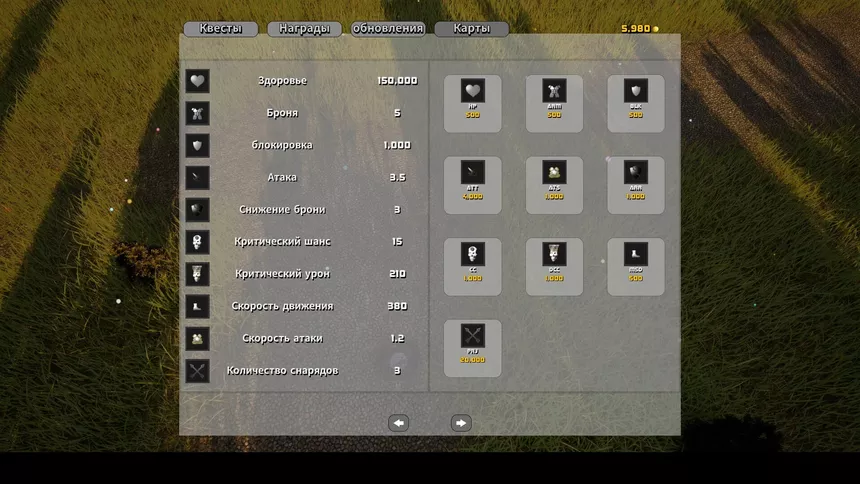Click the icon beside Скорость атаки

coord(197,339)
